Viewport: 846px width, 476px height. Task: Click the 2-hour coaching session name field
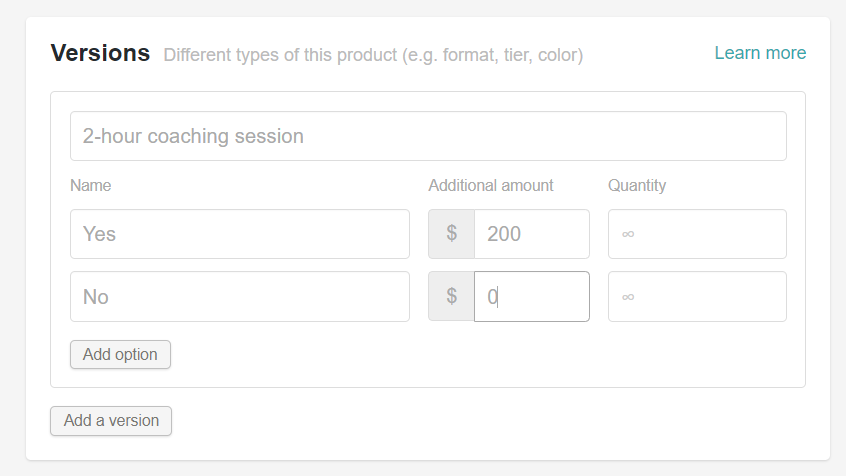[428, 136]
